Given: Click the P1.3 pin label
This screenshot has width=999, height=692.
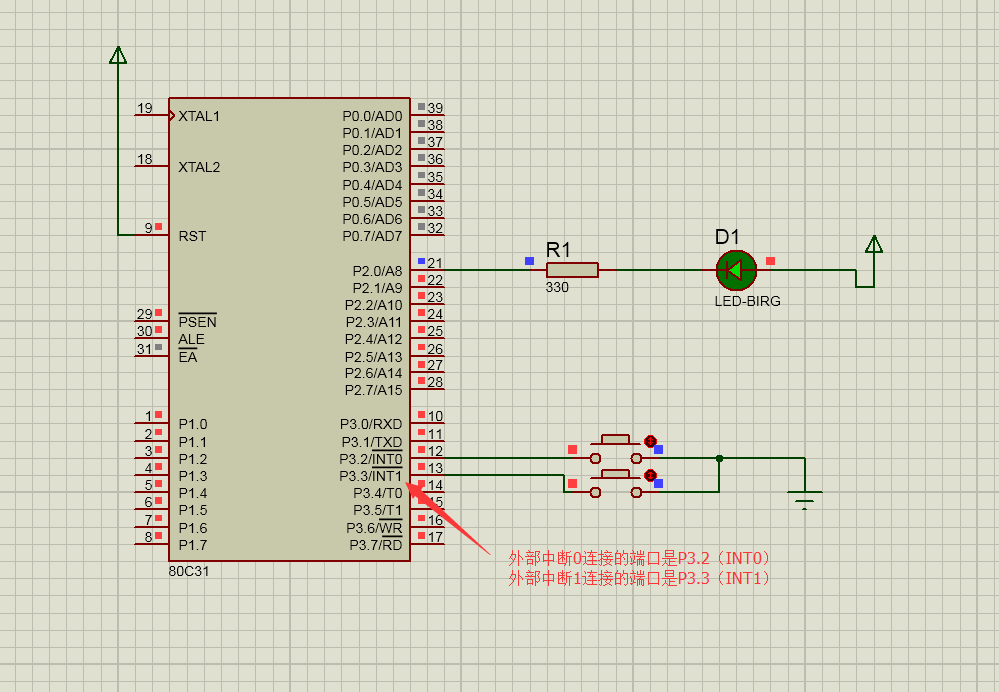Looking at the screenshot, I should click(x=192, y=476).
